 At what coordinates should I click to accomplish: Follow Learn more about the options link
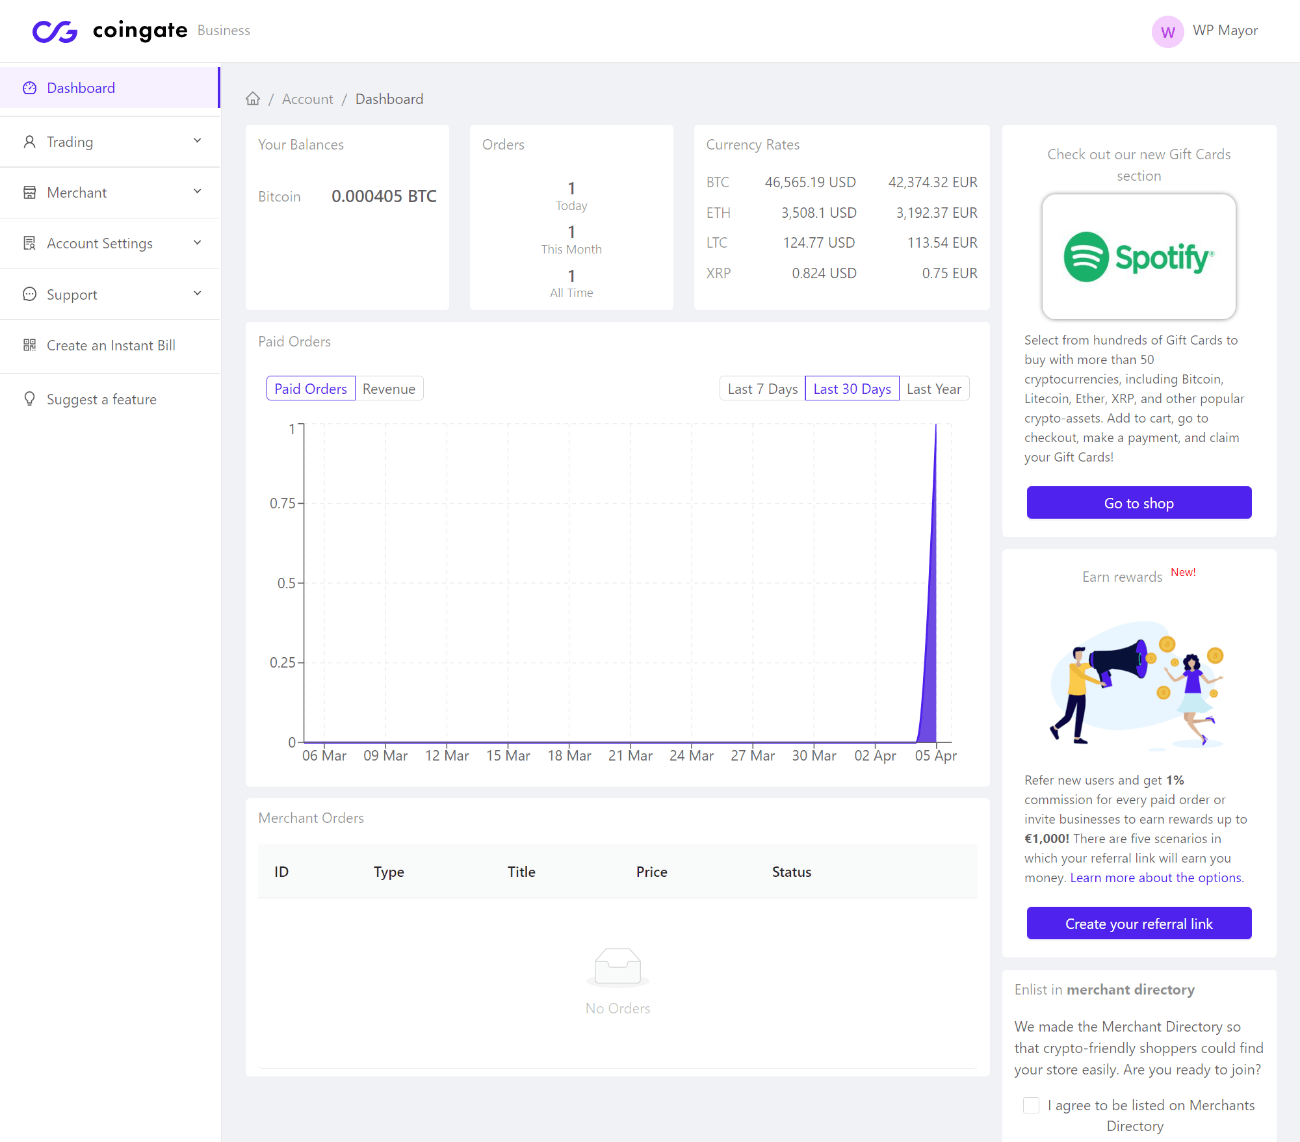click(1157, 878)
